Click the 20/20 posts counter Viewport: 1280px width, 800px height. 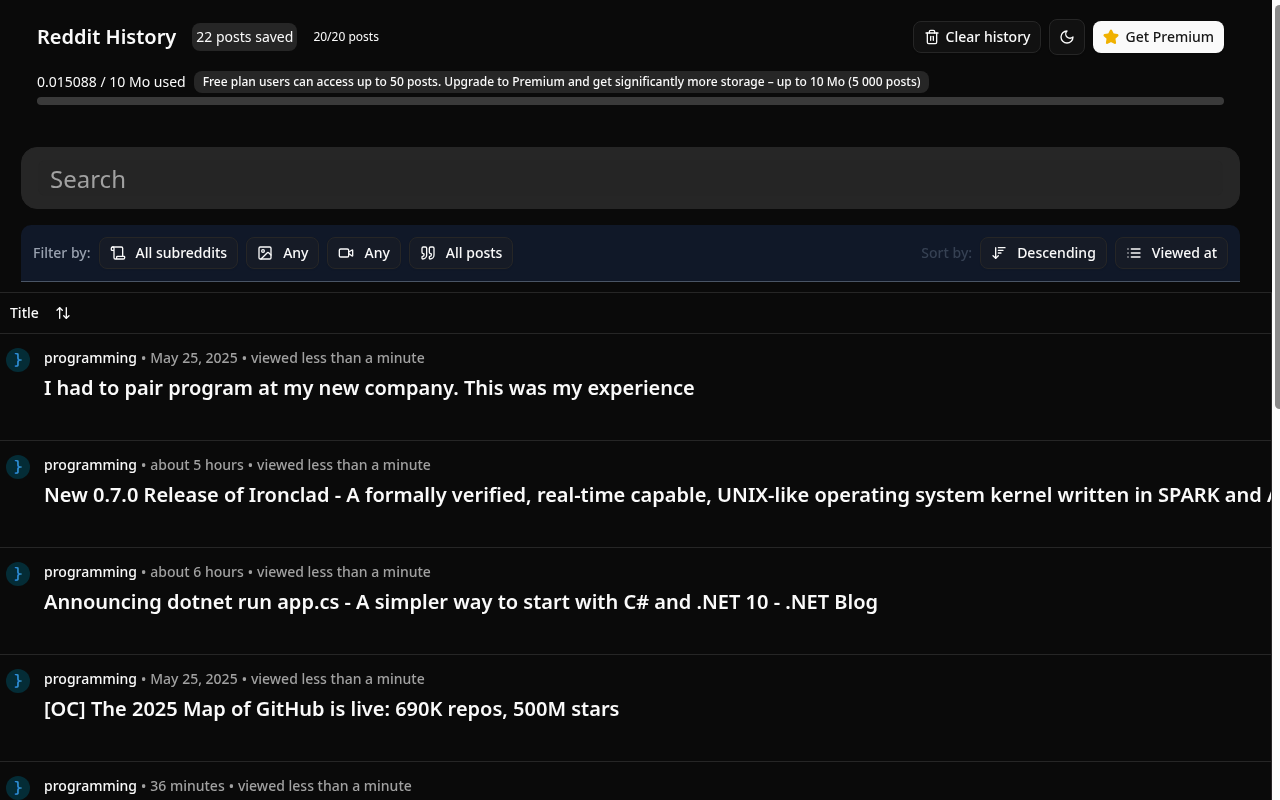point(346,37)
